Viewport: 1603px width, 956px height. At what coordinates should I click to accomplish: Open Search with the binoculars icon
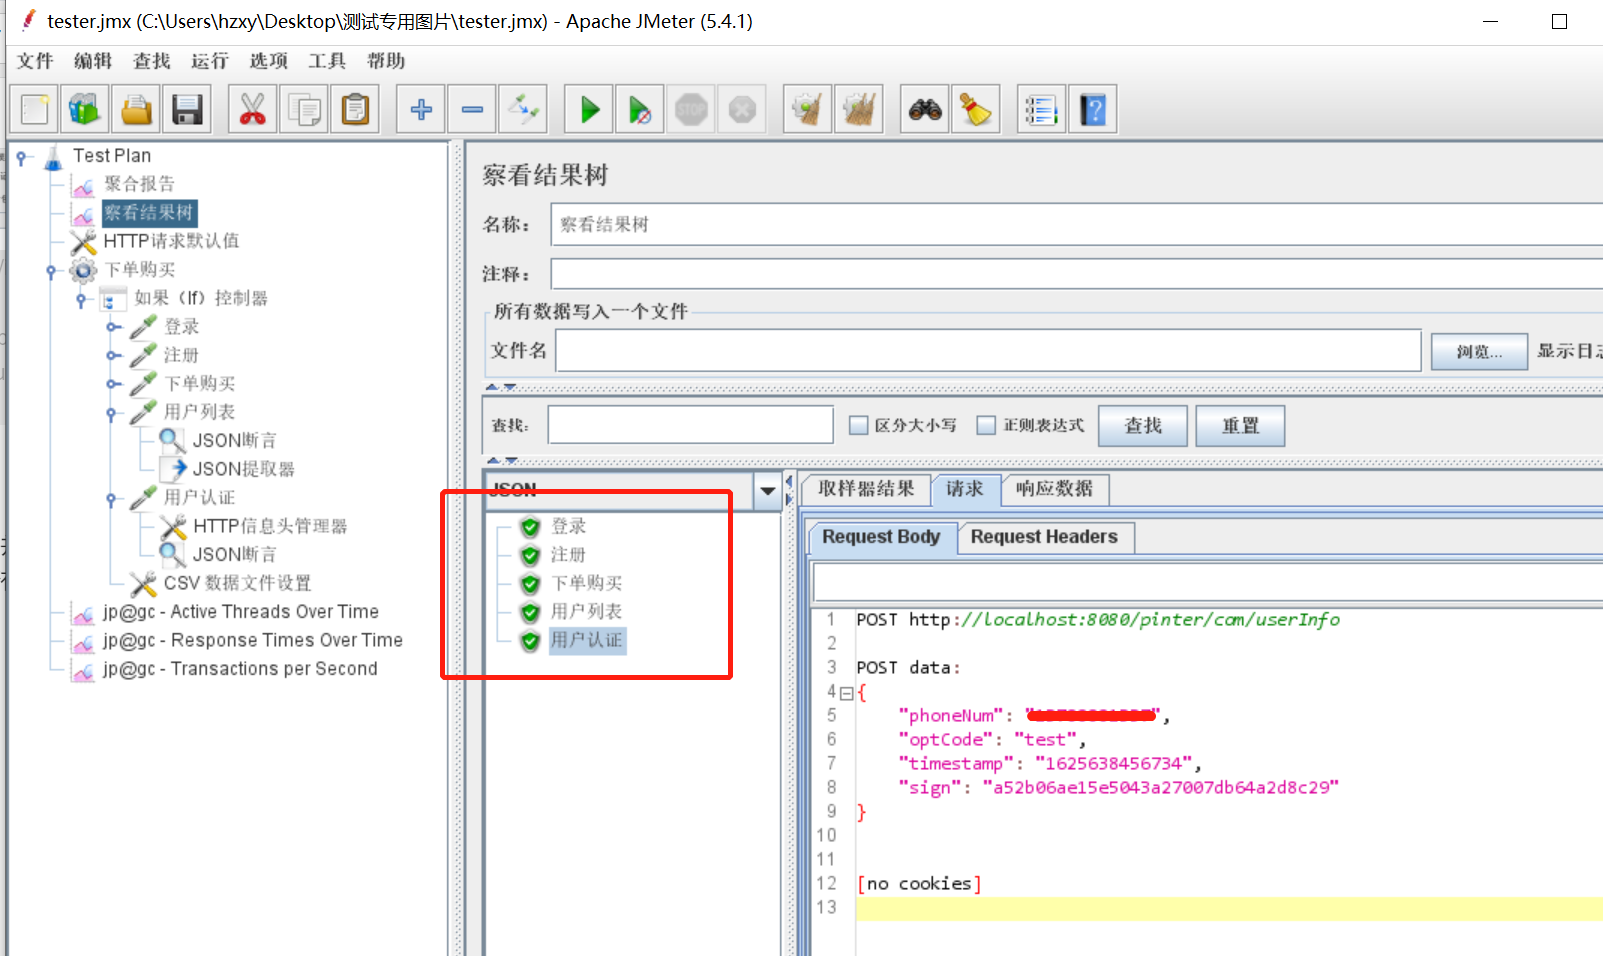pyautogui.click(x=925, y=109)
